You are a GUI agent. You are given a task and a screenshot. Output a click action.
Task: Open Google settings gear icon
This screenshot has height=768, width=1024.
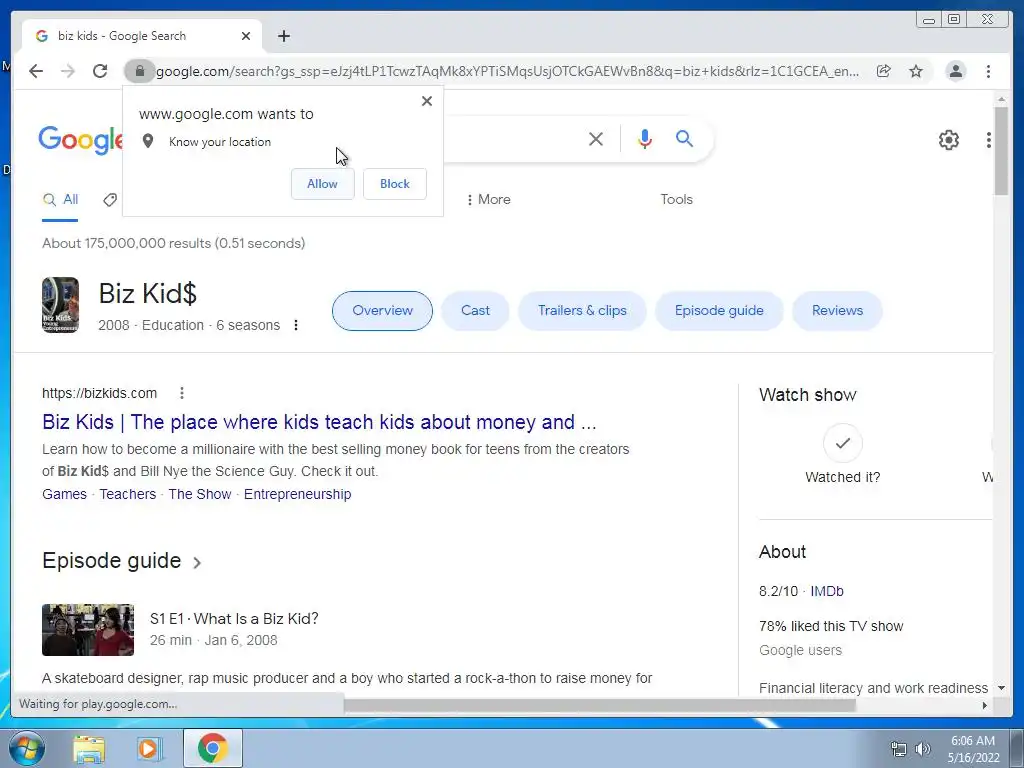[x=948, y=140]
